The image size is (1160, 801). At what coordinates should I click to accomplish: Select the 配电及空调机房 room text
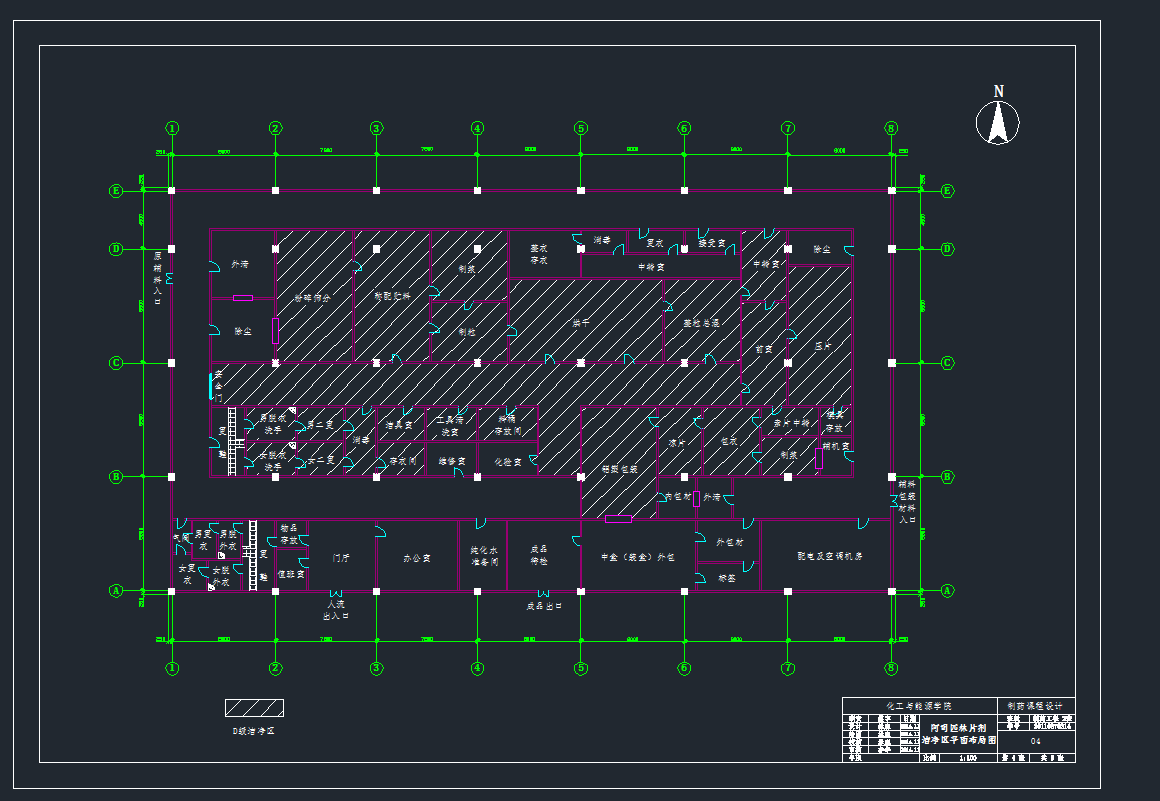pyautogui.click(x=829, y=556)
